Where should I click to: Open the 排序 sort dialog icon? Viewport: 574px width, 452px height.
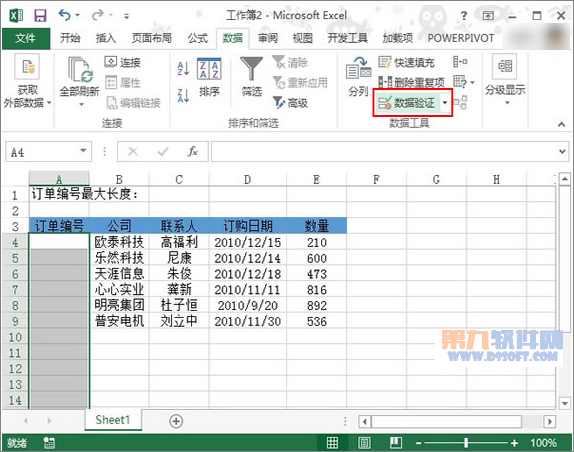[209, 68]
